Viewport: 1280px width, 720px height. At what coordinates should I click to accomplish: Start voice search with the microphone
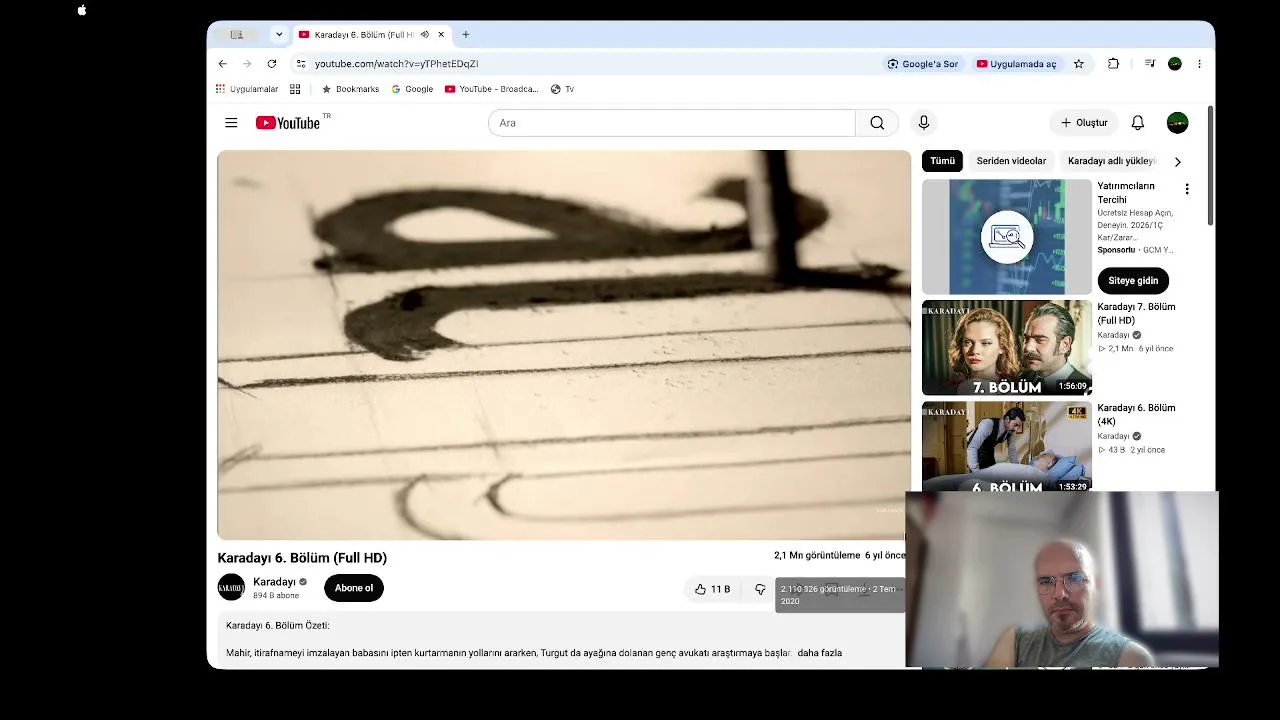point(924,123)
